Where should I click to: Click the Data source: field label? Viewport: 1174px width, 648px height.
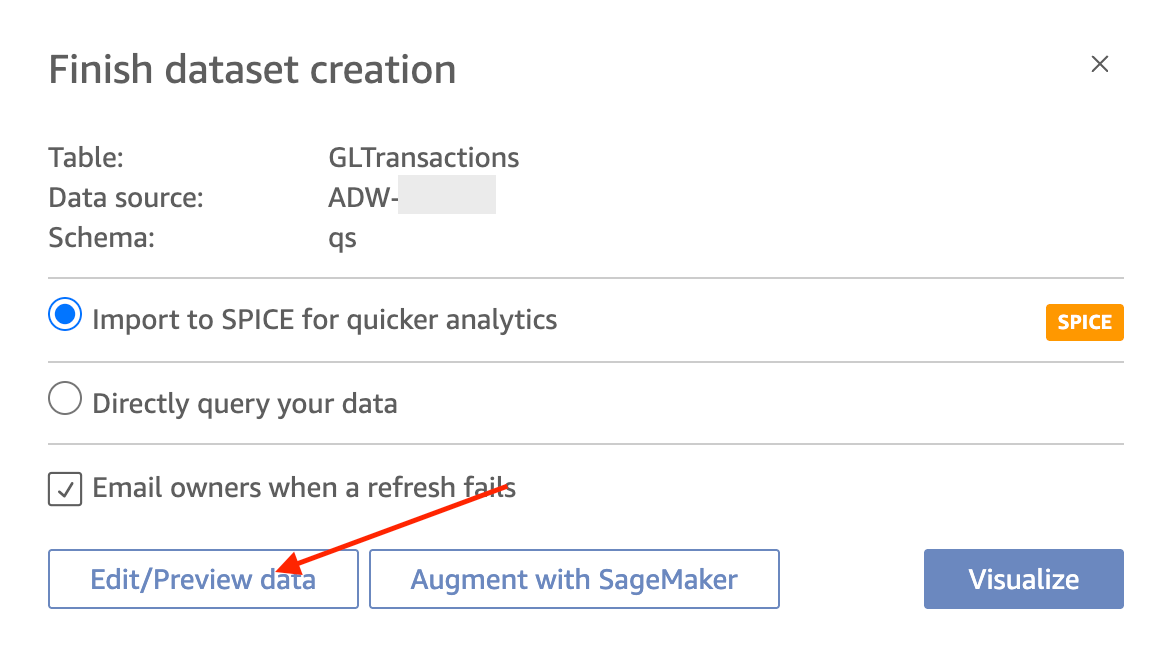pos(126,198)
